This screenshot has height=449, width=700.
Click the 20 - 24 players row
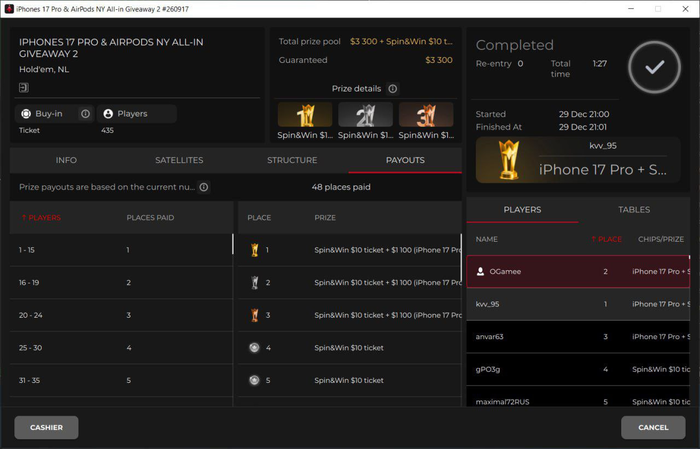click(x=121, y=315)
